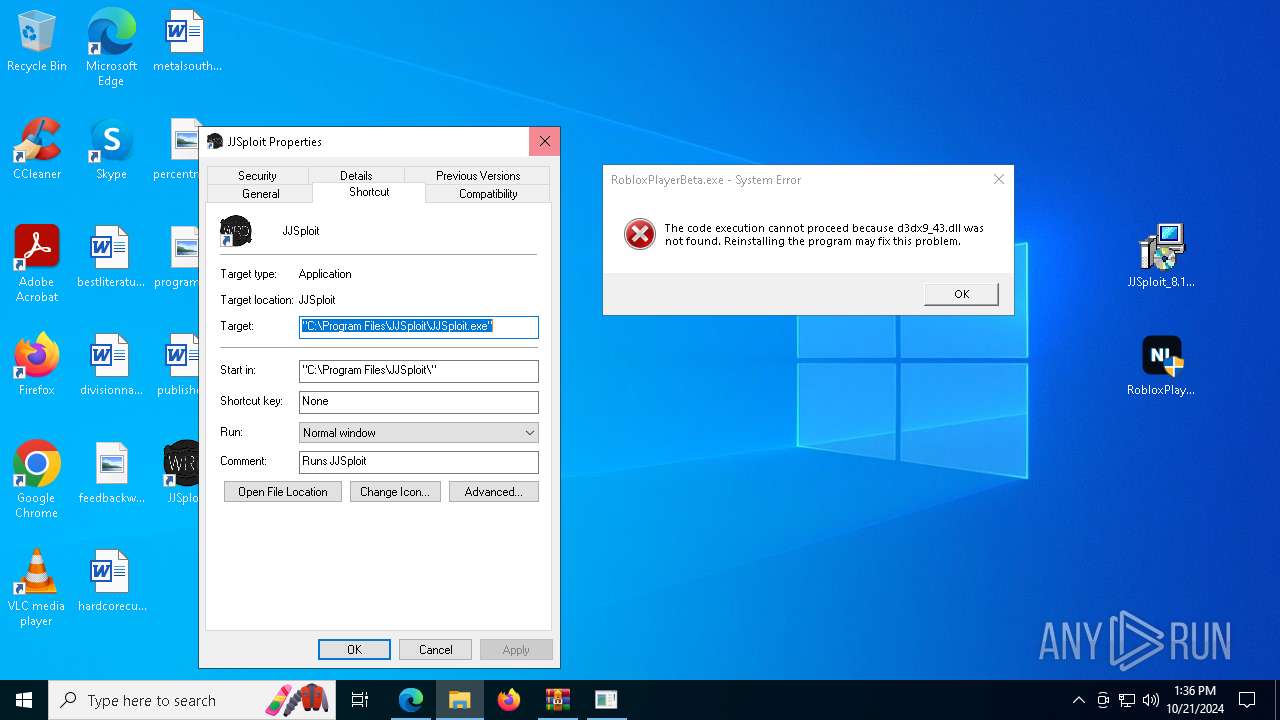Viewport: 1280px width, 720px height.
Task: Switch to the Previous Versions tab
Action: pos(478,175)
